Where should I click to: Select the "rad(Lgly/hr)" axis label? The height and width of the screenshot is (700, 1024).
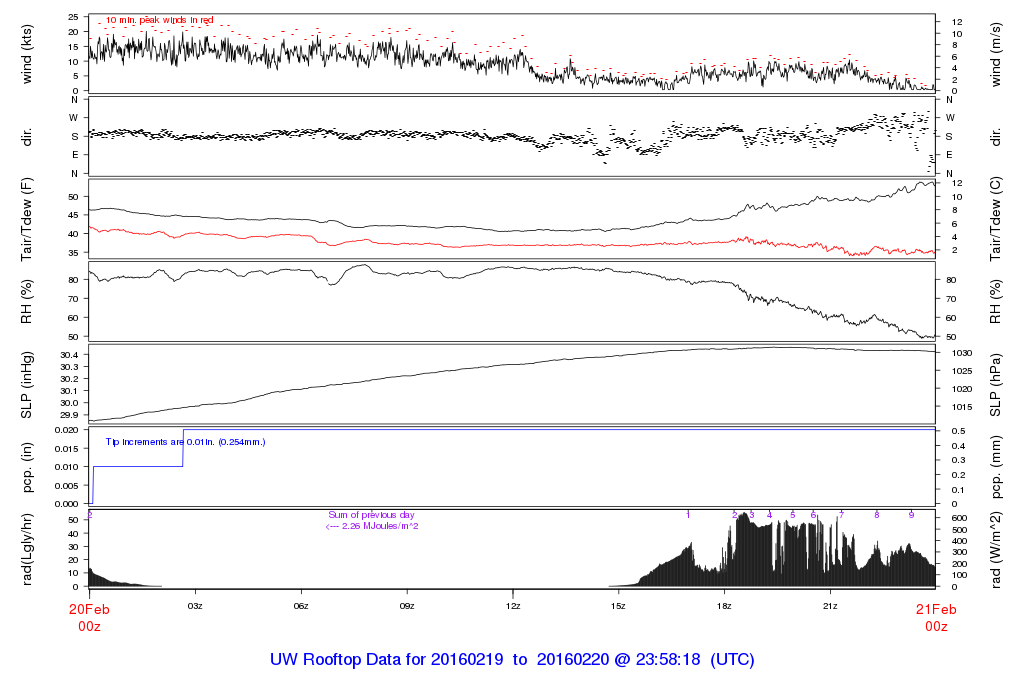pos(27,549)
